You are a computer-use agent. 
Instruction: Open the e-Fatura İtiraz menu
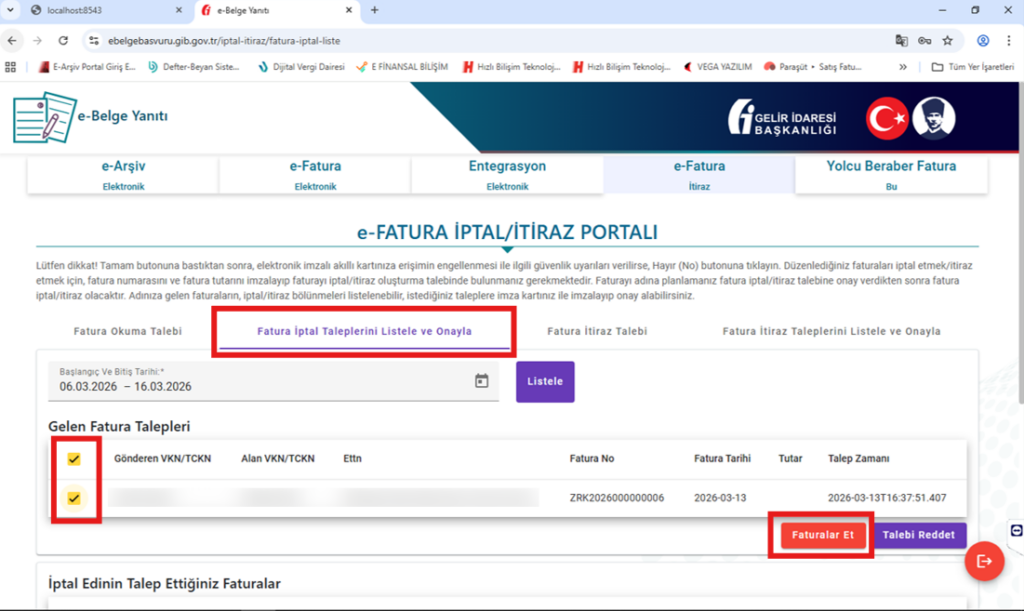click(699, 174)
